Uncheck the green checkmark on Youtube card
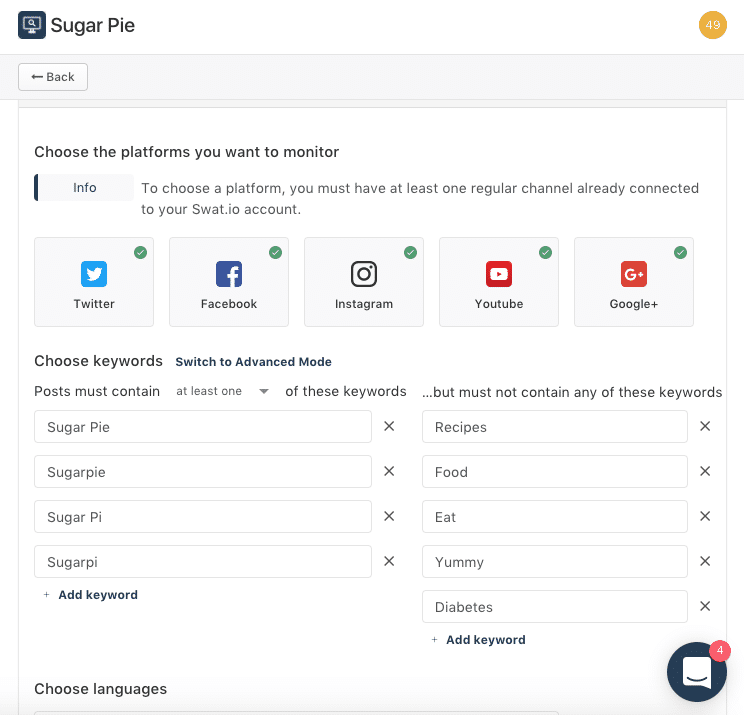 pyautogui.click(x=546, y=252)
